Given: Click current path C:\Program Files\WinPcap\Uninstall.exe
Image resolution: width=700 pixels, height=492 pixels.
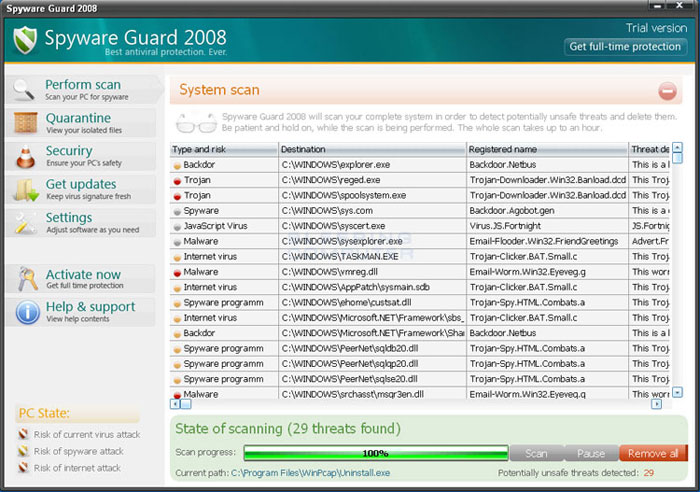Looking at the screenshot, I should click(310, 473).
